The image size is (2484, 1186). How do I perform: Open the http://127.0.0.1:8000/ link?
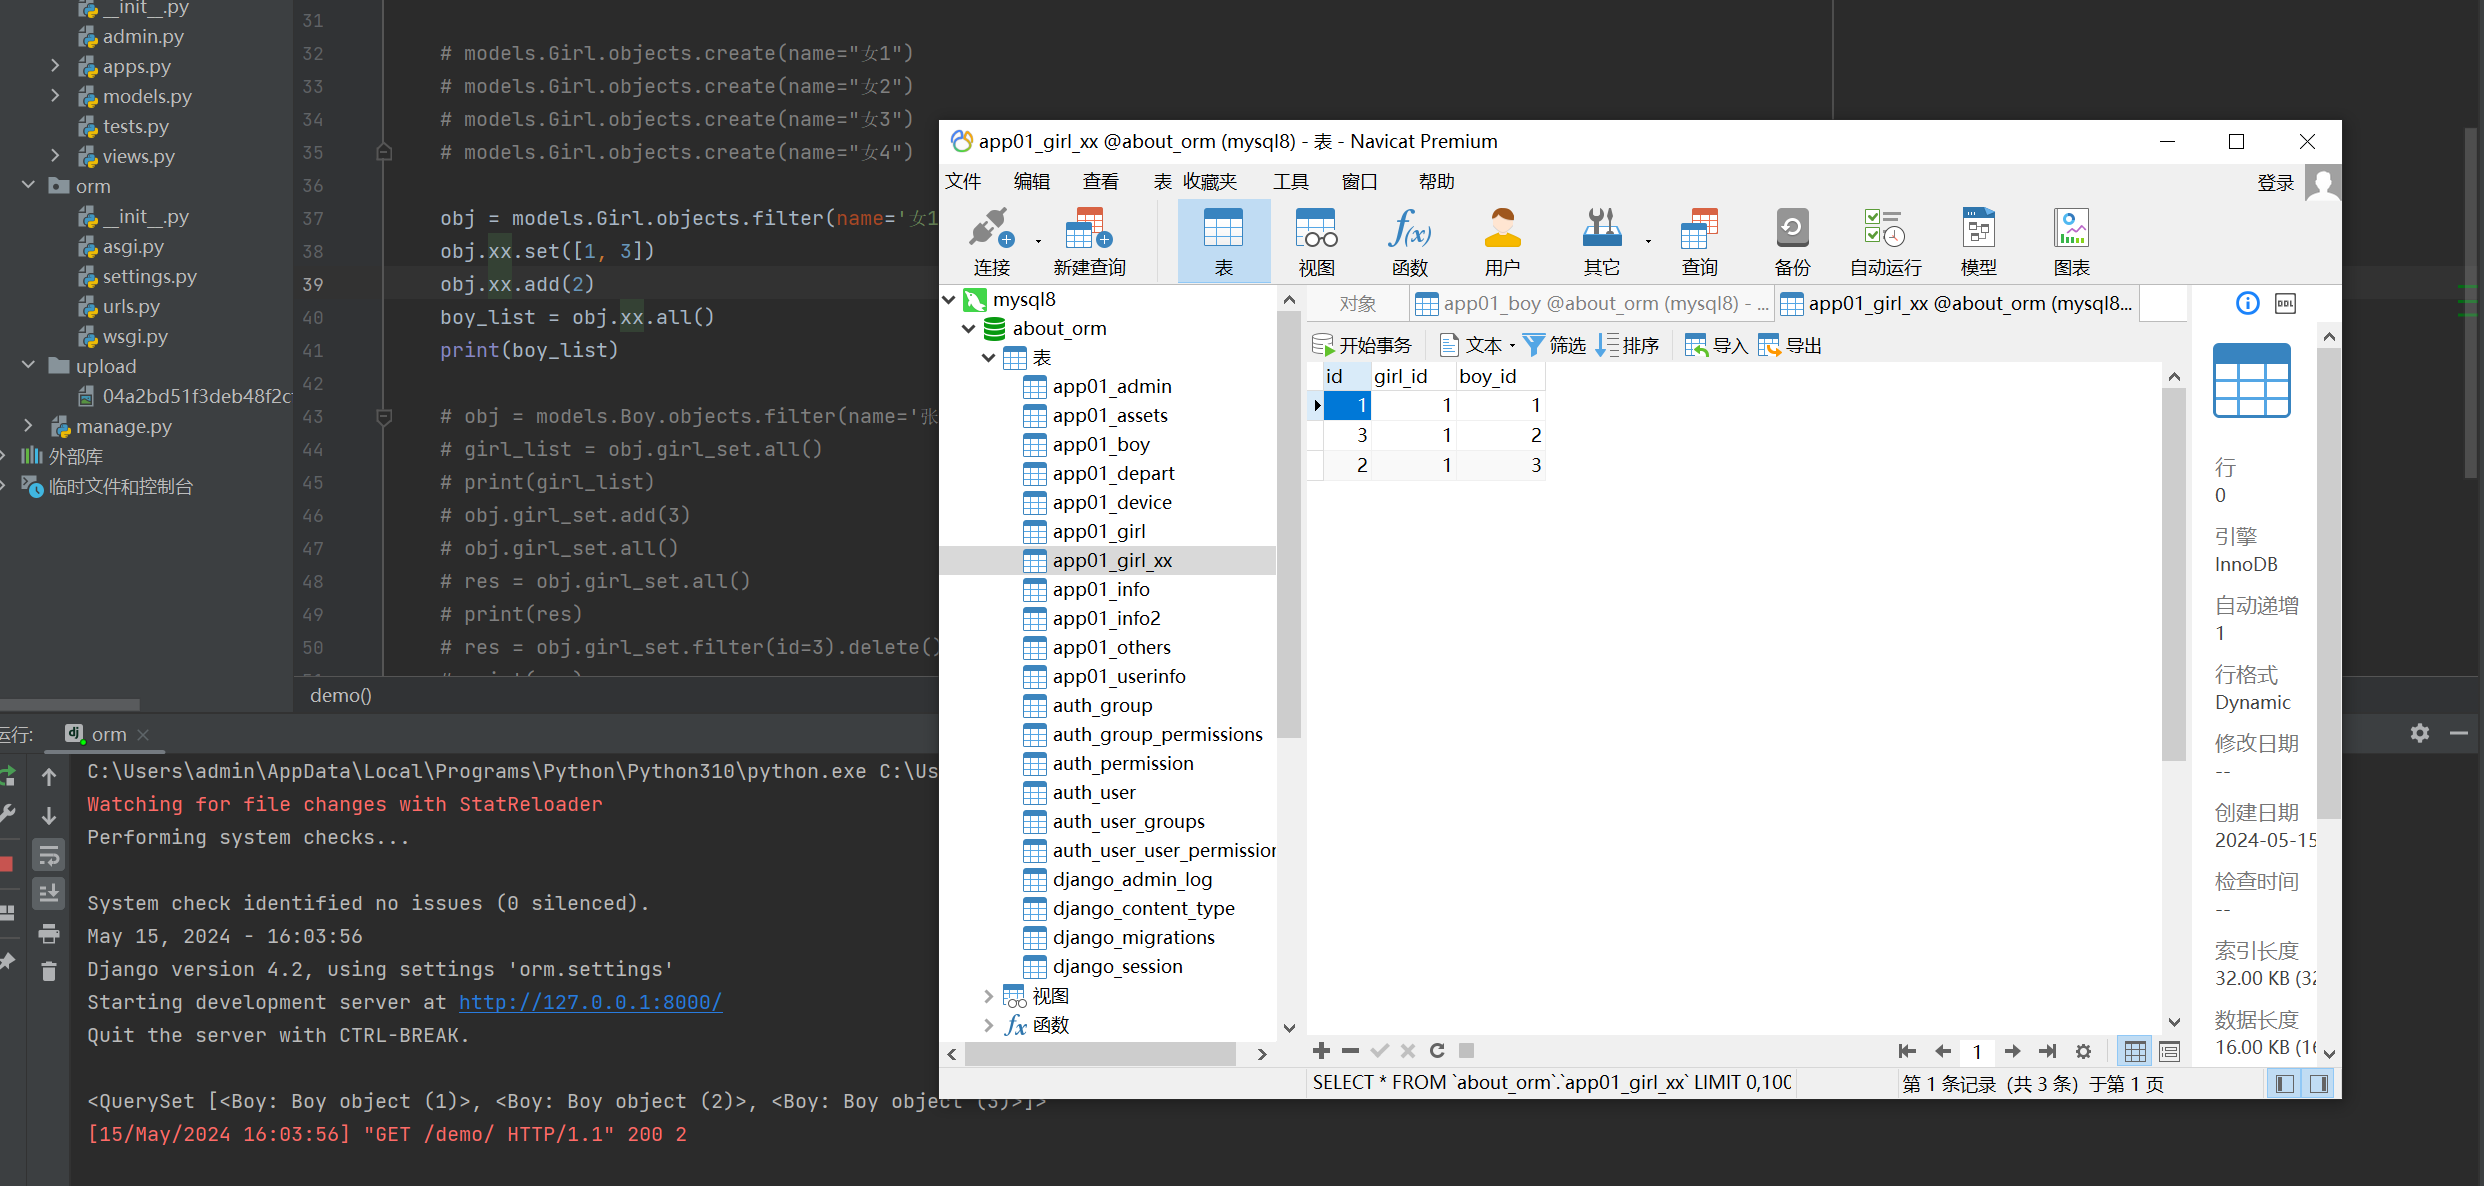(590, 1002)
